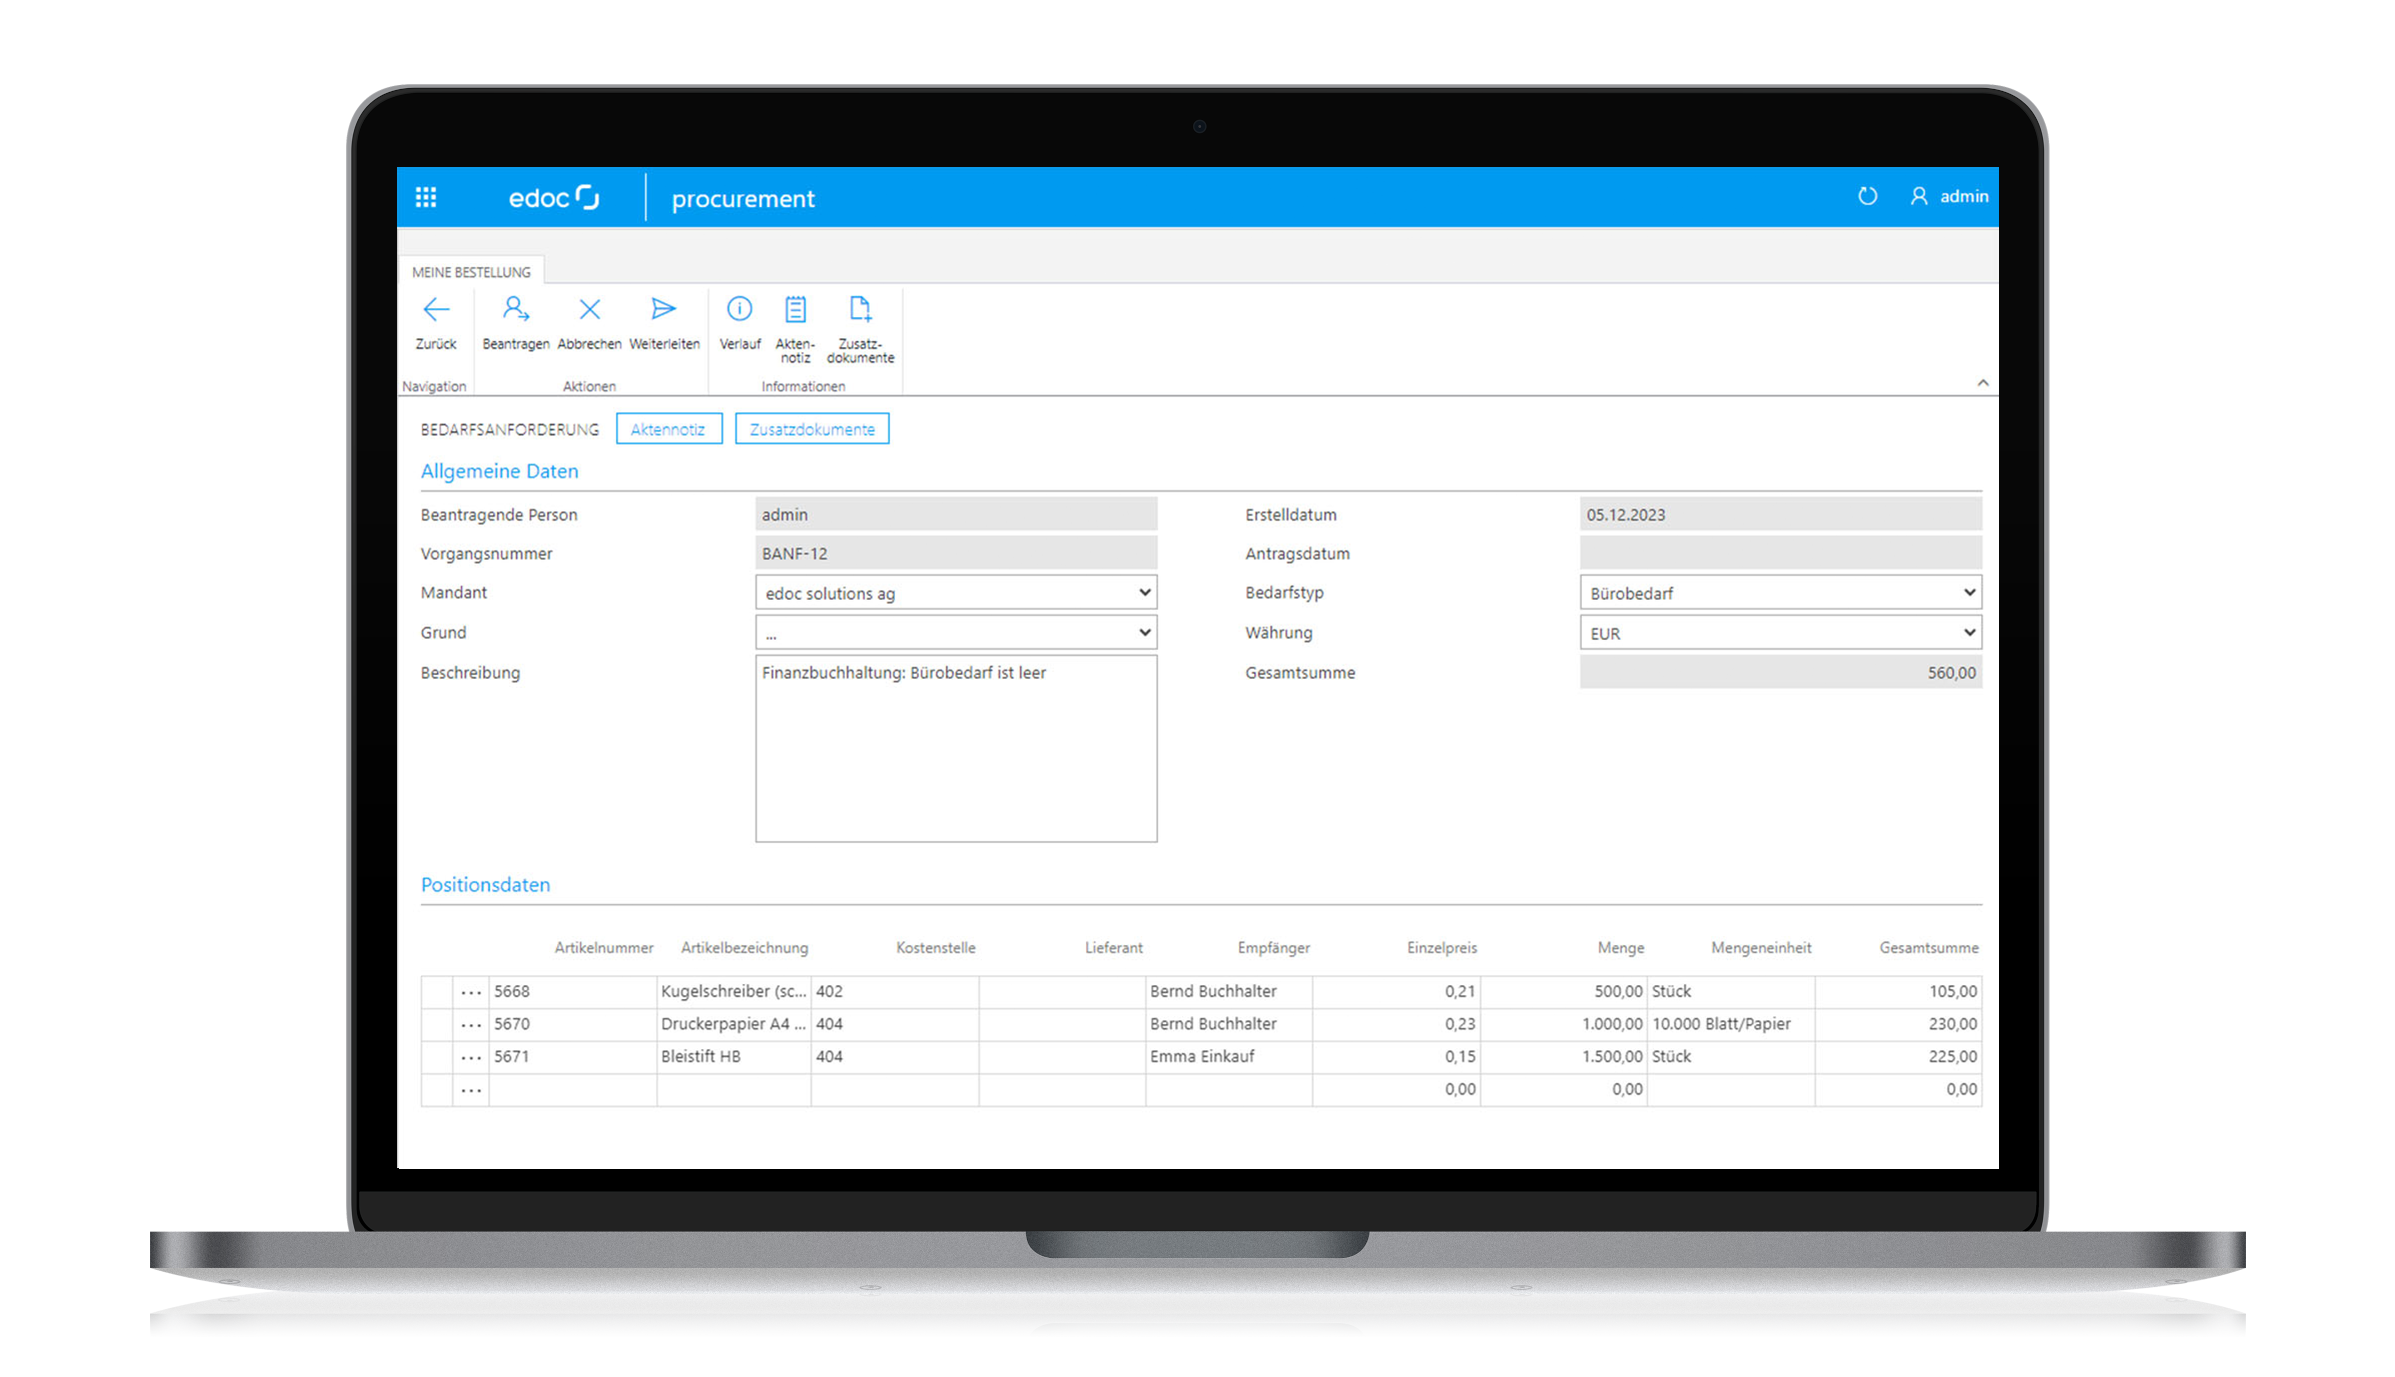The height and width of the screenshot is (1377, 2395).
Task: Select the selector cell of row 5670
Action: click(437, 1025)
